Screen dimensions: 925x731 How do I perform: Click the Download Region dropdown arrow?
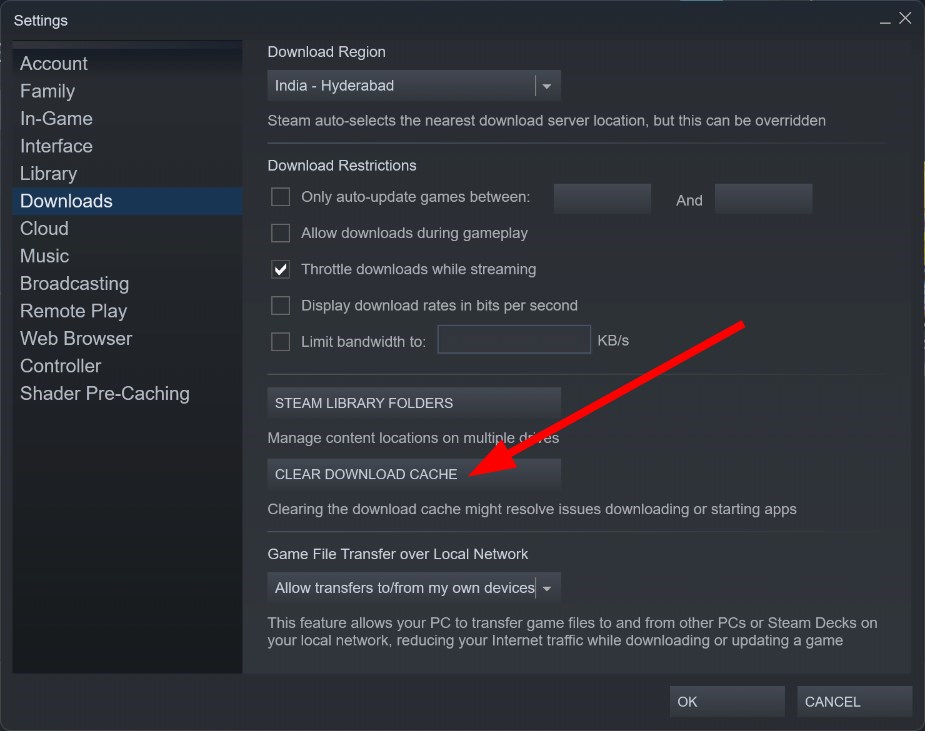[x=547, y=86]
